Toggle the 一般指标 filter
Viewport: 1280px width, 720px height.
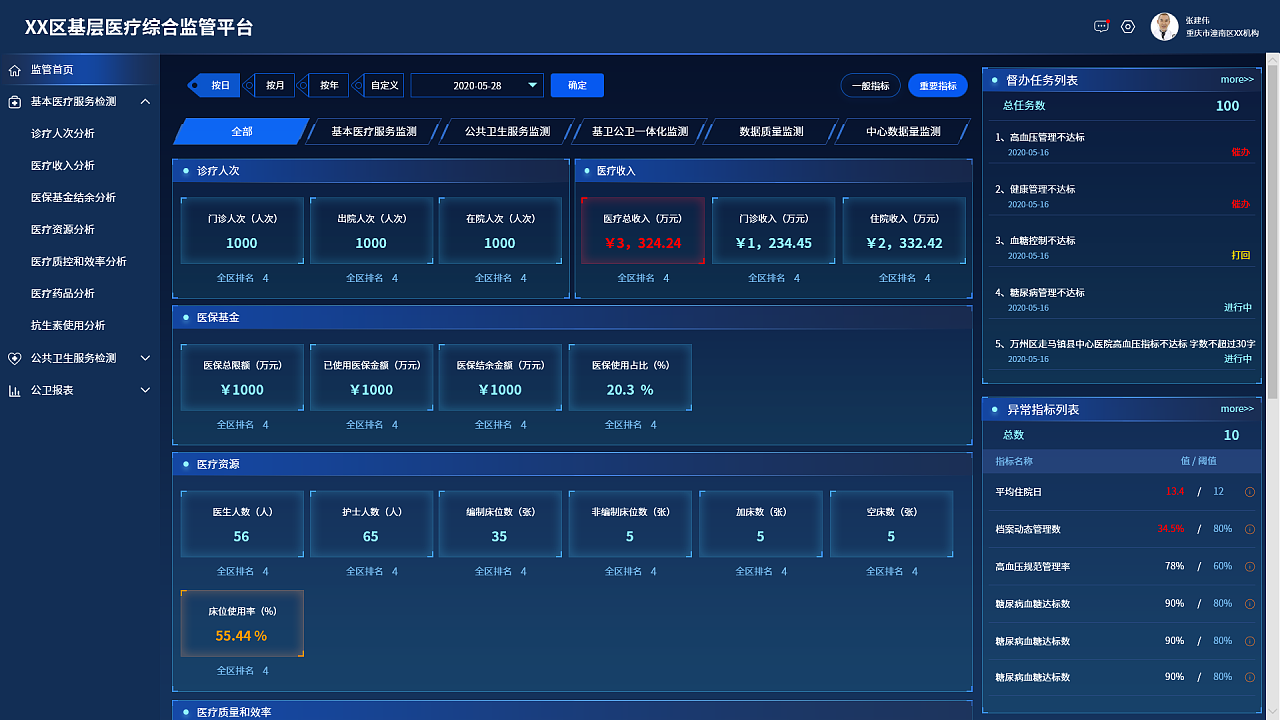pyautogui.click(x=871, y=86)
